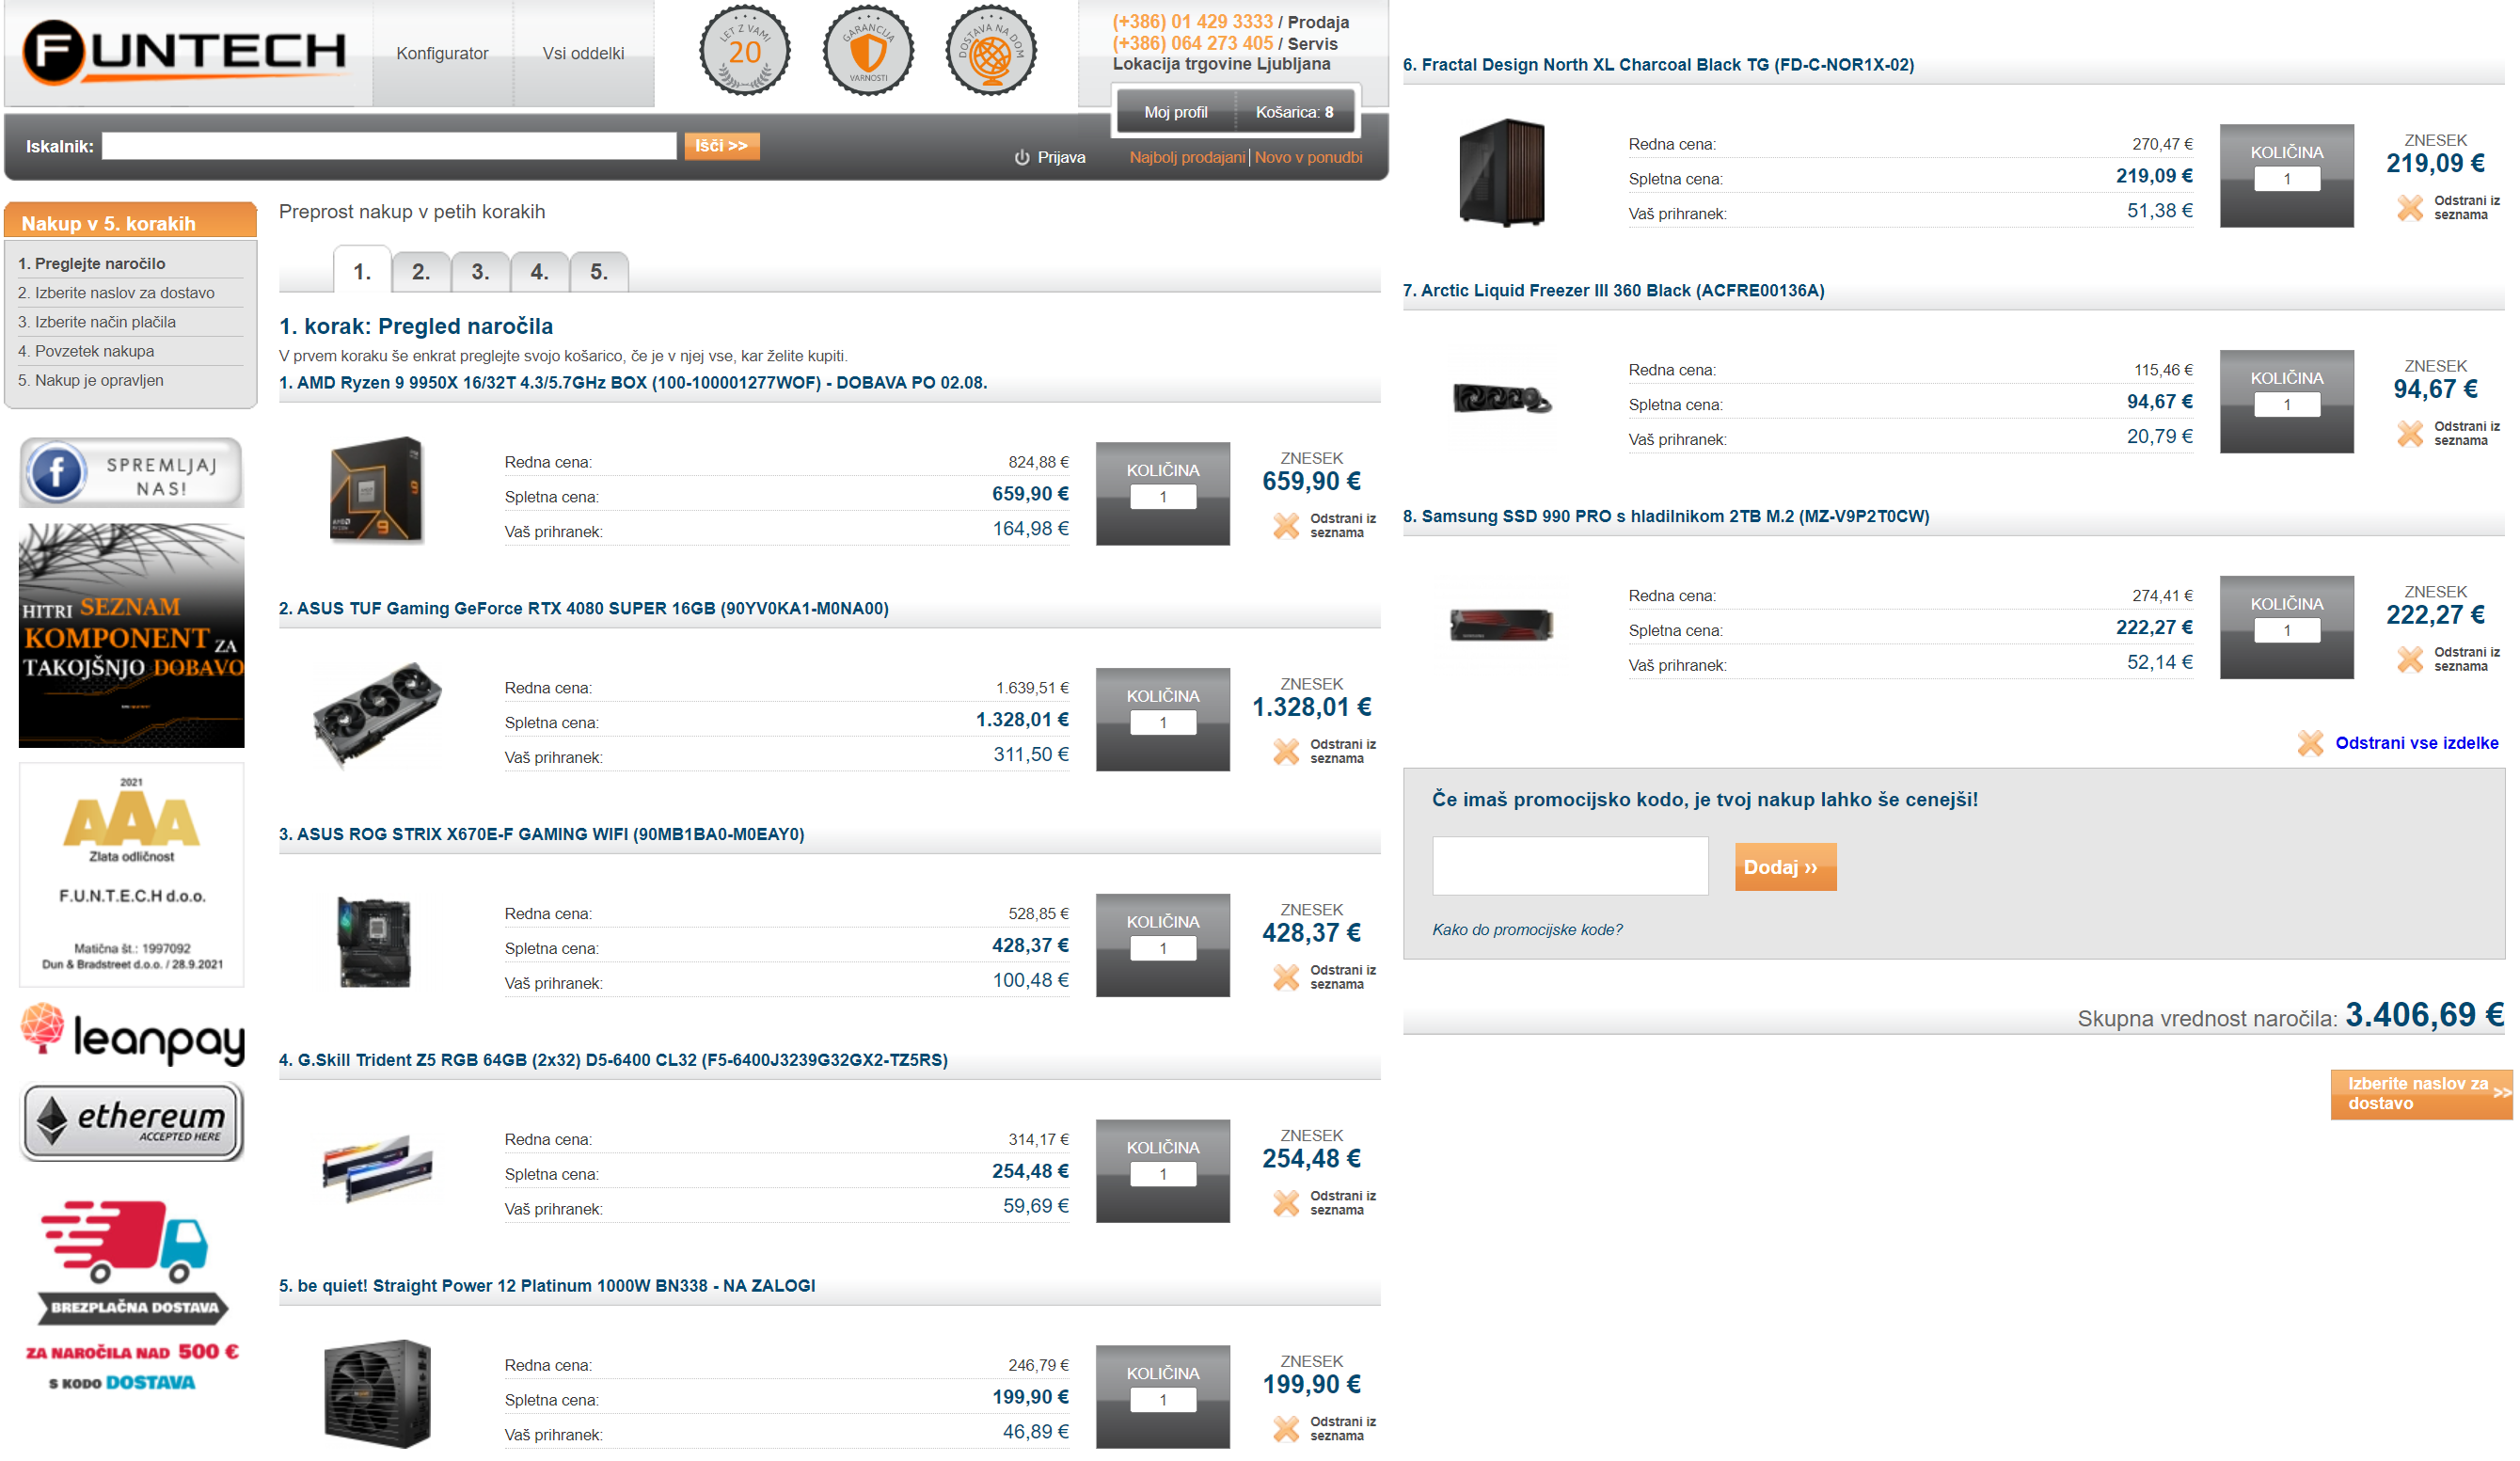Select sidebar step 3. Izberite način plačila

97,322
